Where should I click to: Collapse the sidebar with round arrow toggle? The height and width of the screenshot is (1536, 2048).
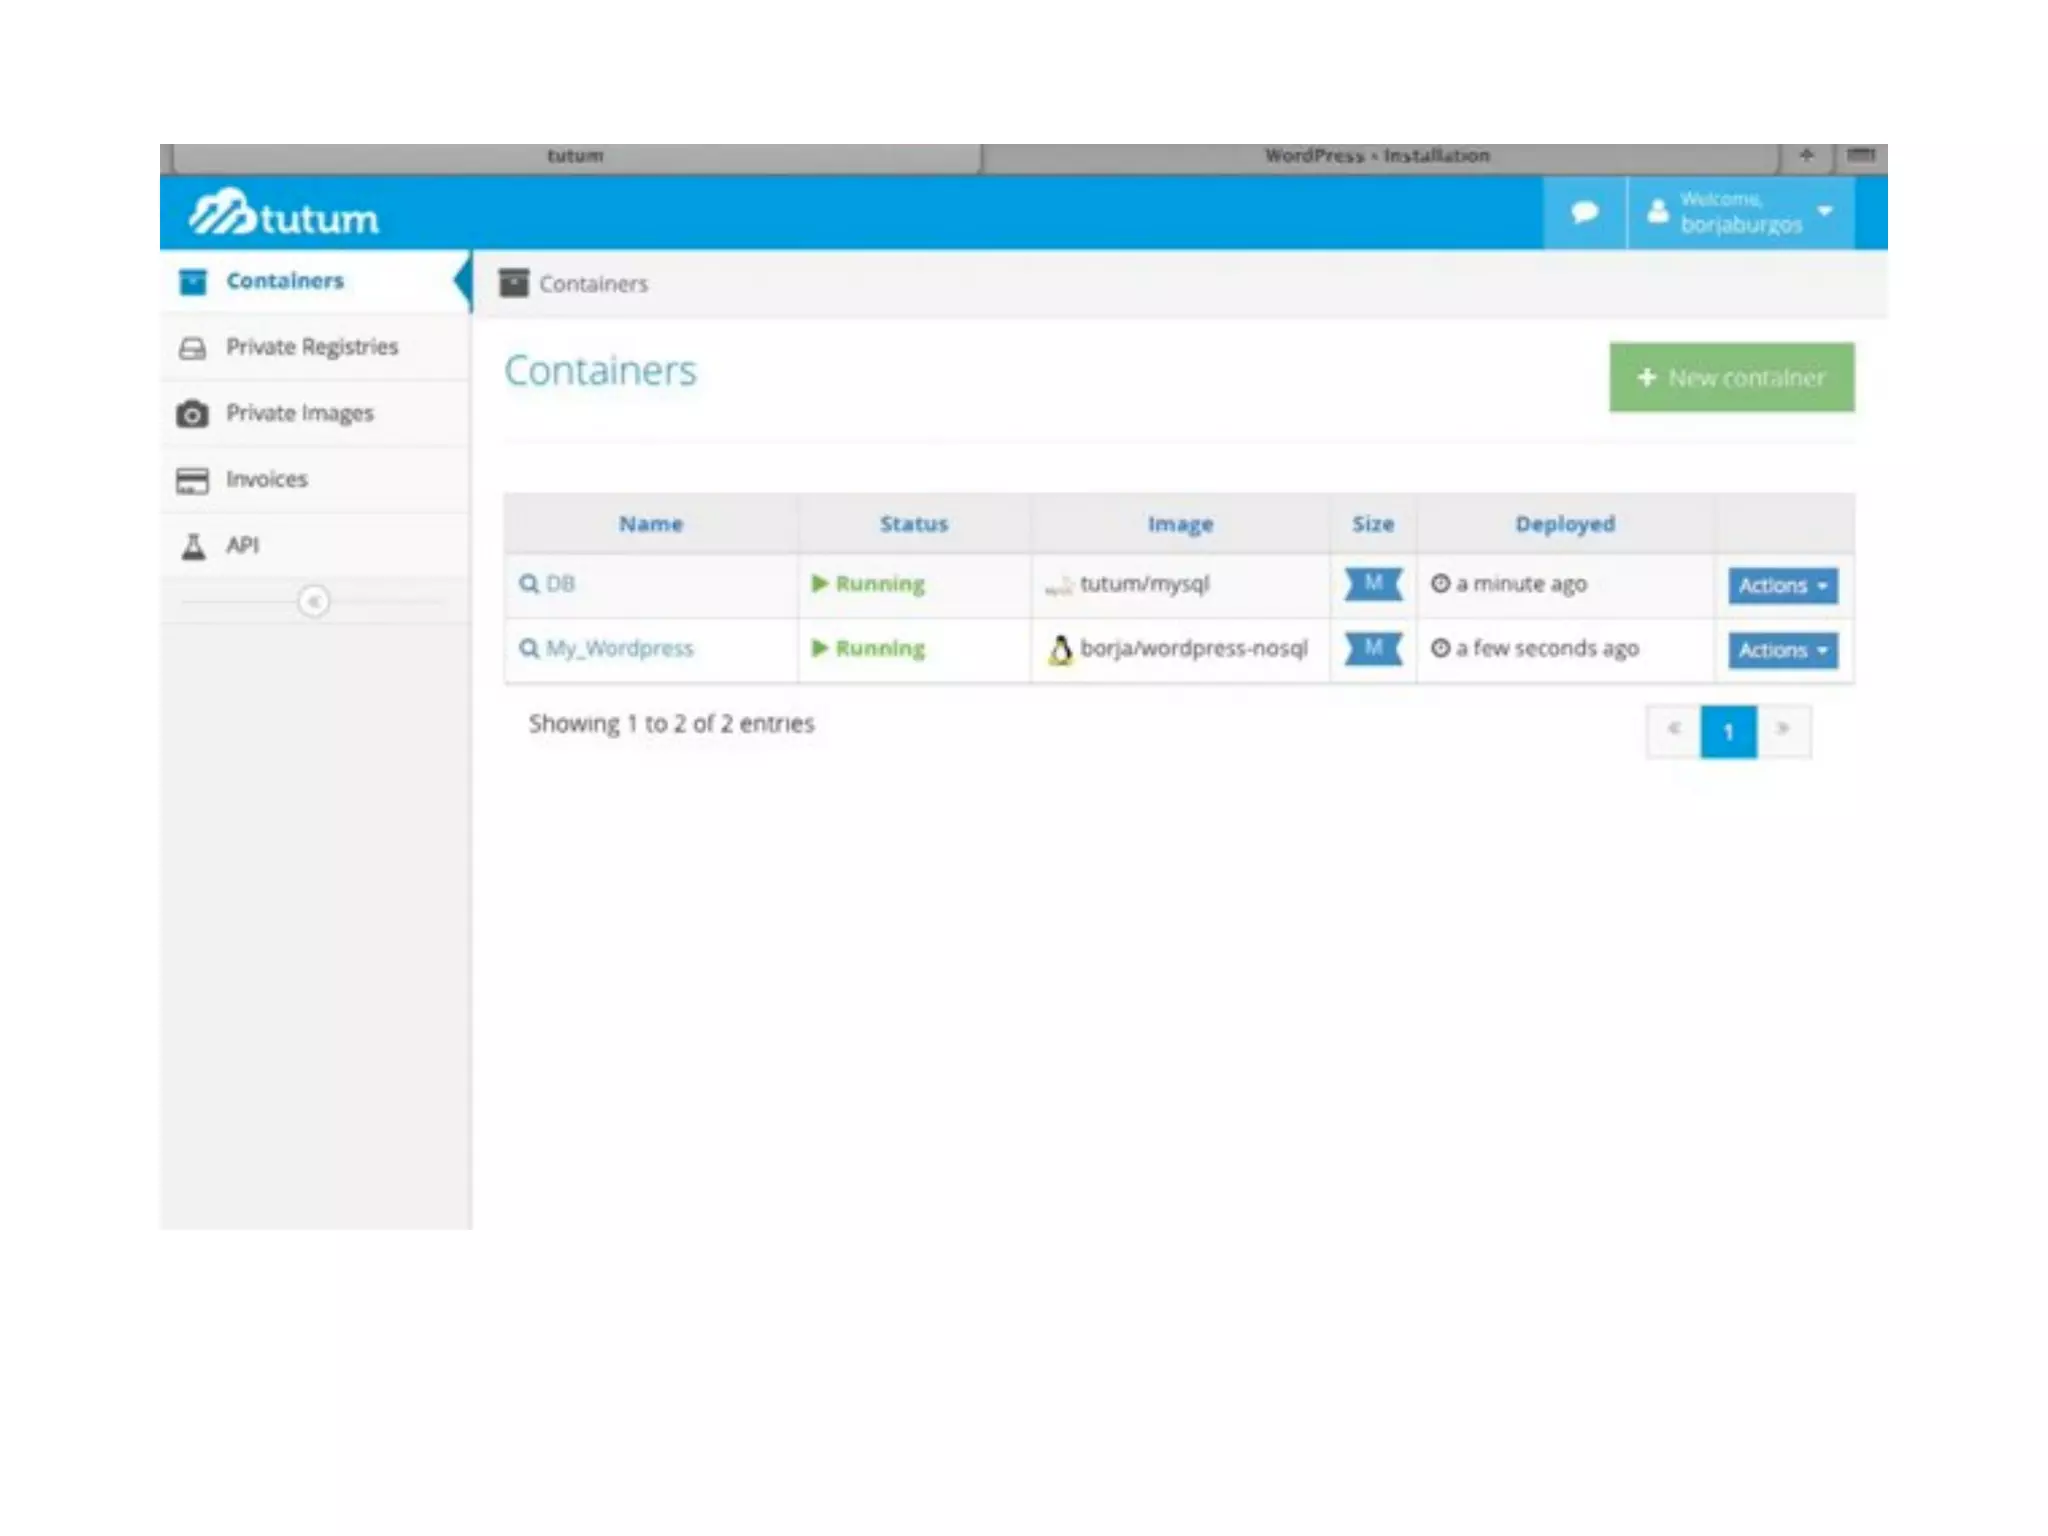point(314,601)
